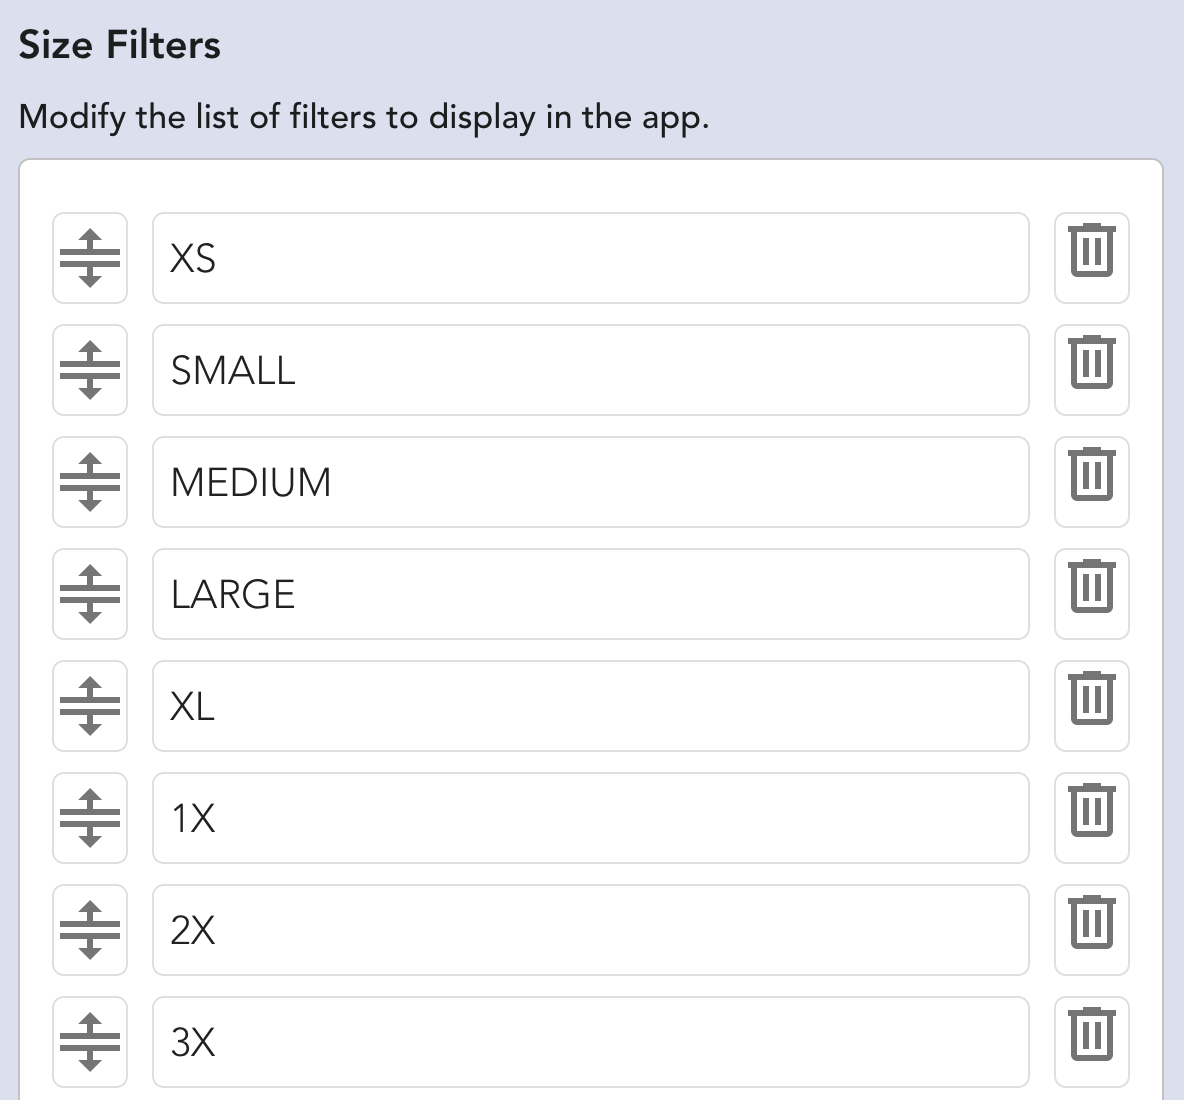Select the reorder handle next to LARGE

tap(90, 594)
